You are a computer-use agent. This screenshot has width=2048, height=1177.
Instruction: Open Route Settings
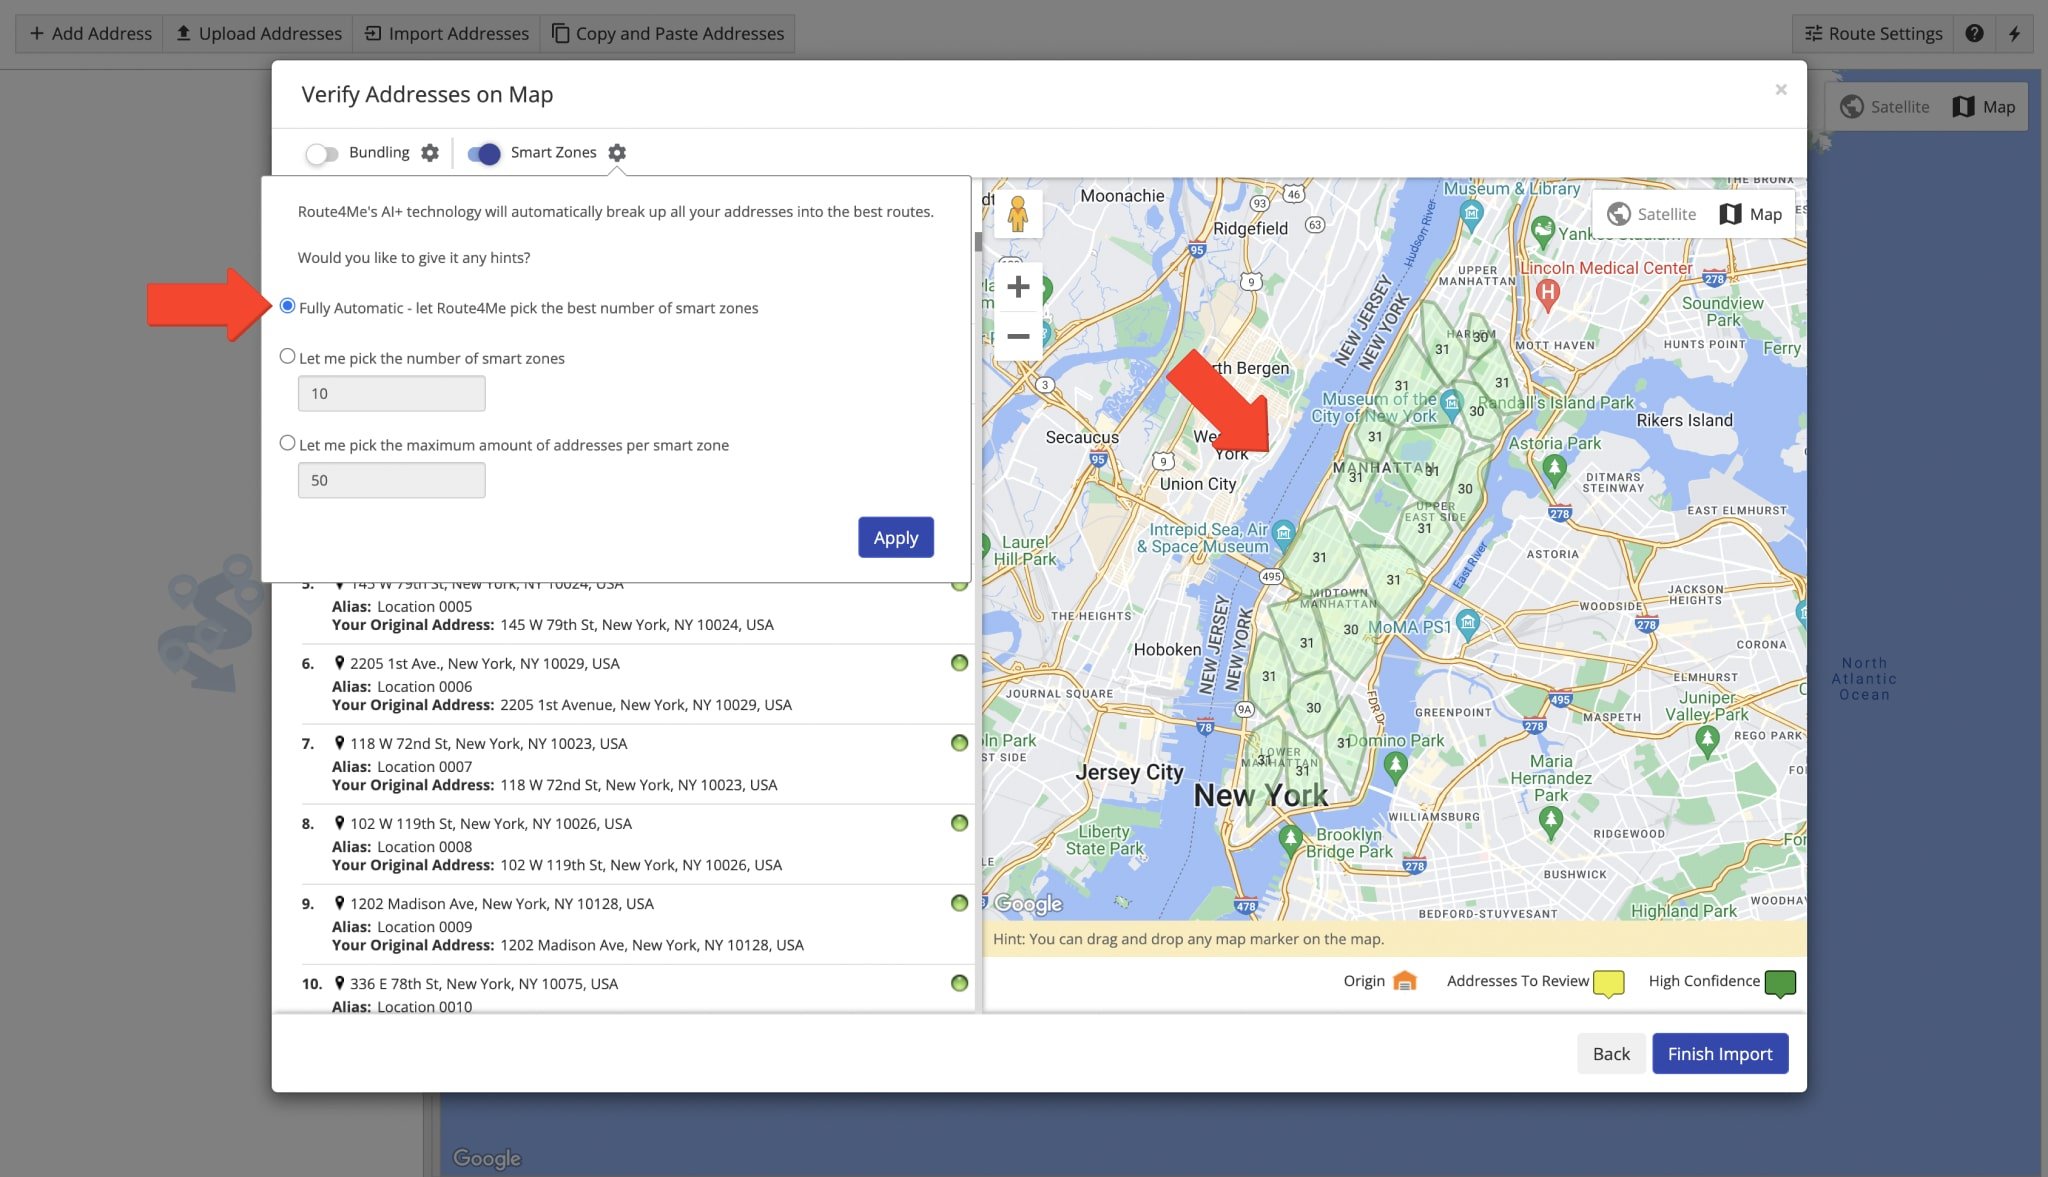1873,33
